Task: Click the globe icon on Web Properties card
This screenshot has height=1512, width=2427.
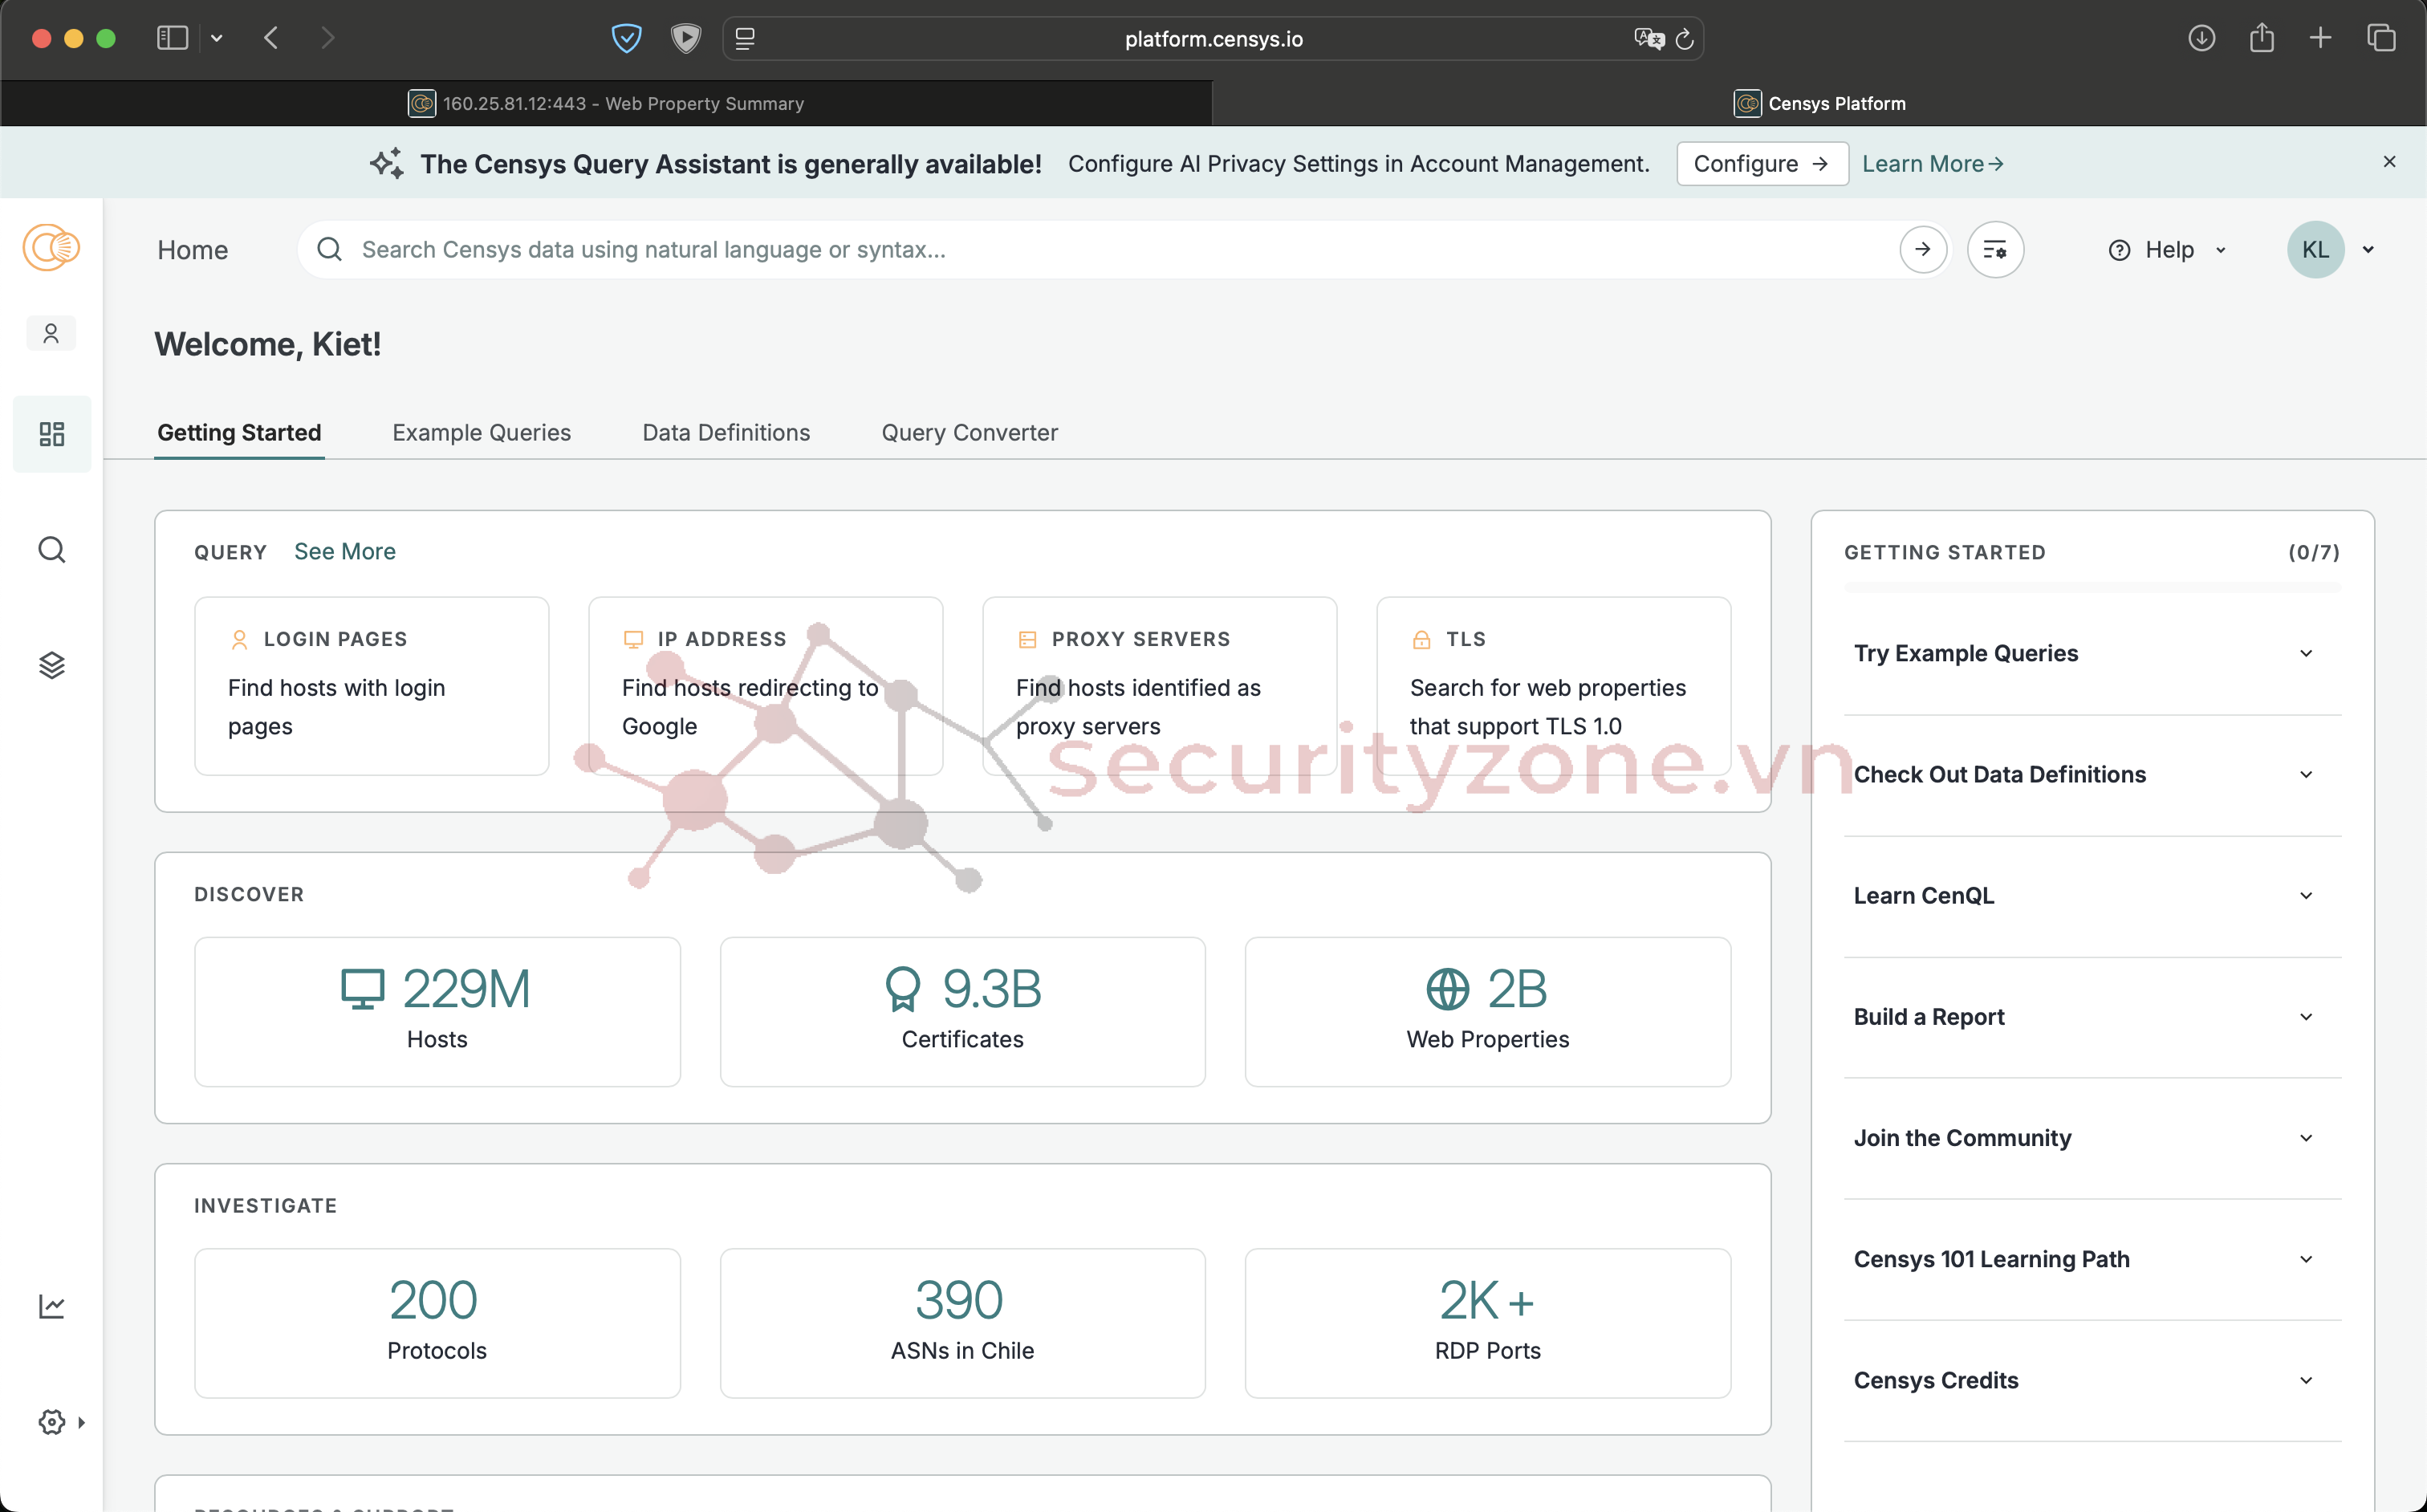Action: coord(1447,989)
